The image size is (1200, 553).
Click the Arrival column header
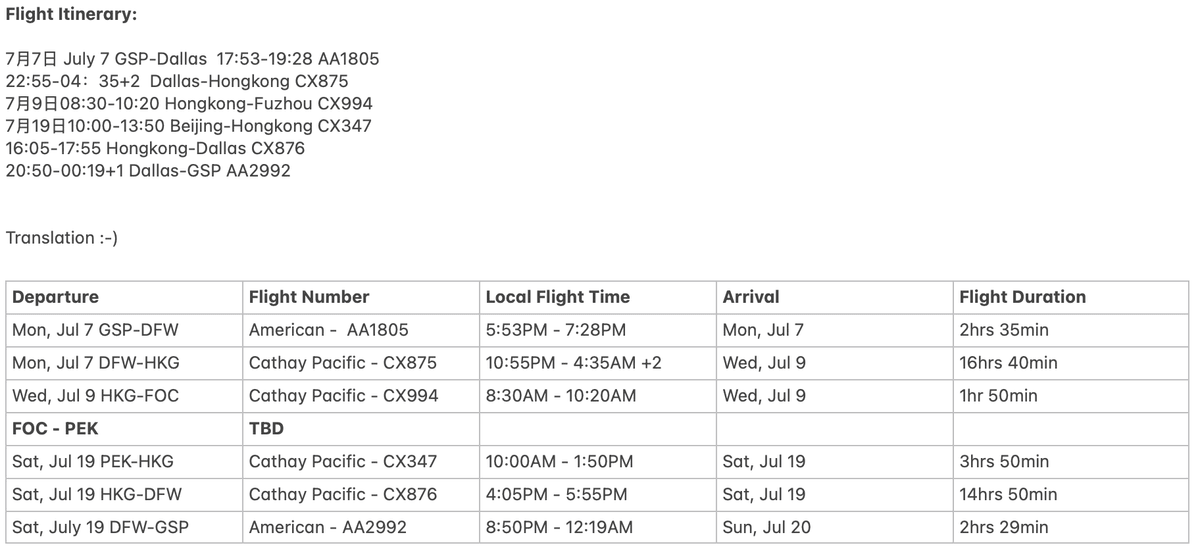tap(751, 297)
